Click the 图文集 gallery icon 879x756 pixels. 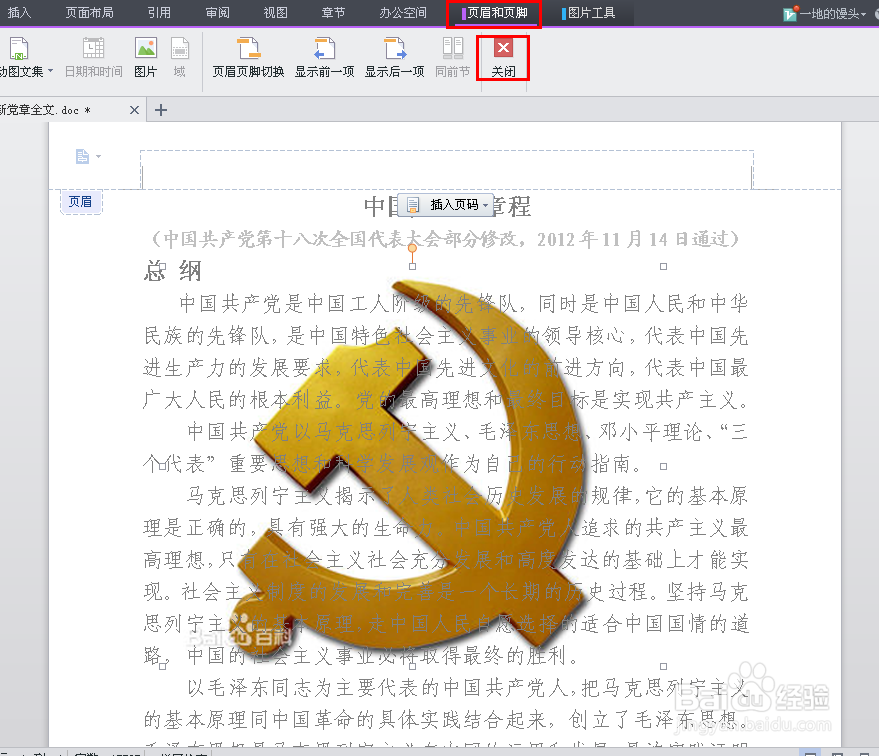(x=17, y=50)
